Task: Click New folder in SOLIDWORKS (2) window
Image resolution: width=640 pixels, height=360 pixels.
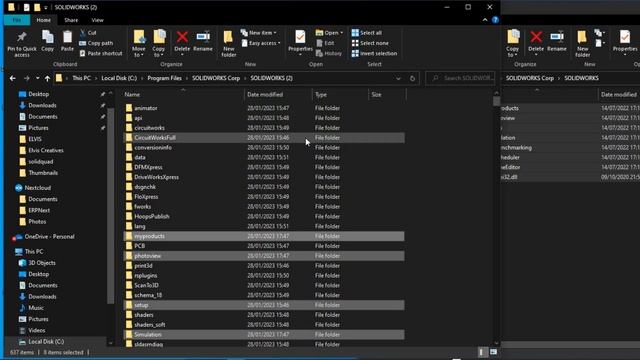Action: pos(229,43)
